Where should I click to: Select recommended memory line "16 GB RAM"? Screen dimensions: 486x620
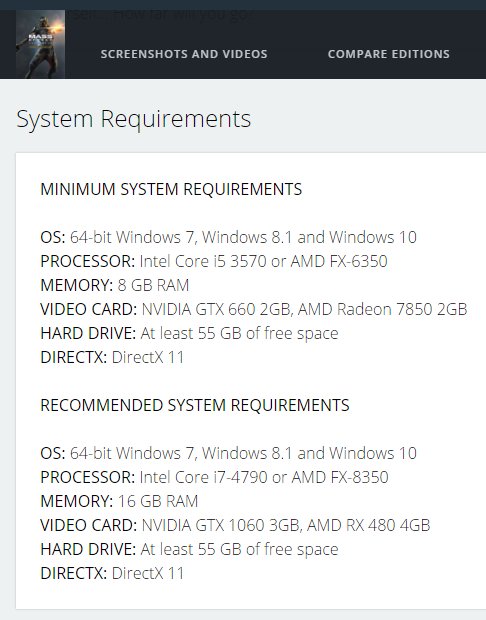click(119, 501)
